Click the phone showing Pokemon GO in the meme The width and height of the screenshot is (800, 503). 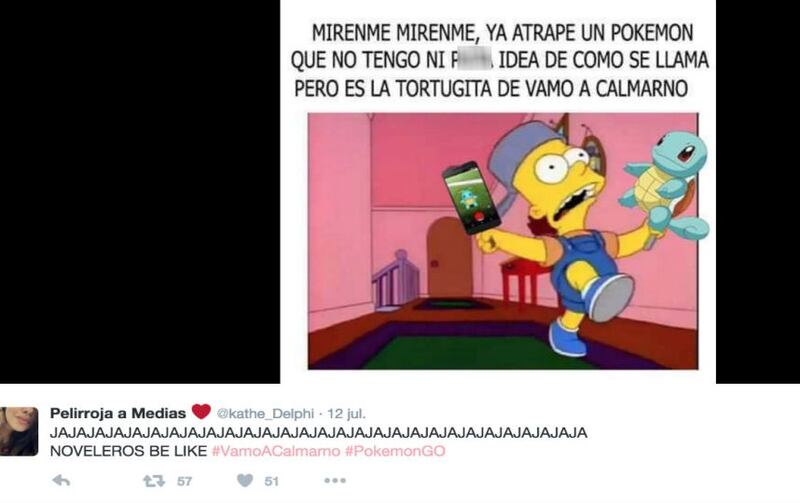[x=471, y=198]
